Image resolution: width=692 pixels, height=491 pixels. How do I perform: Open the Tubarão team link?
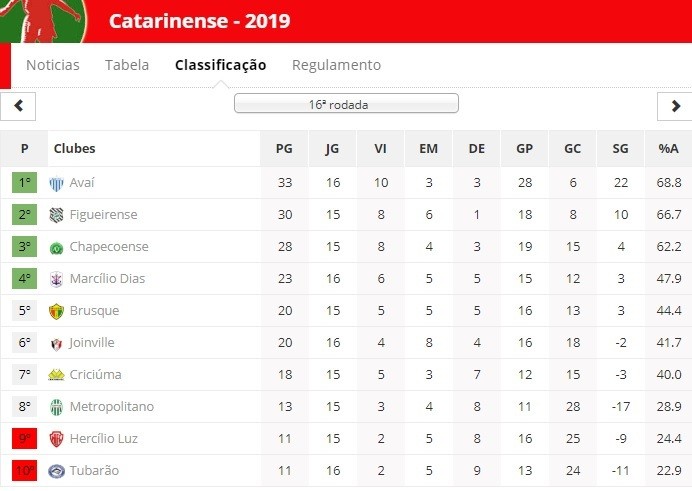96,471
